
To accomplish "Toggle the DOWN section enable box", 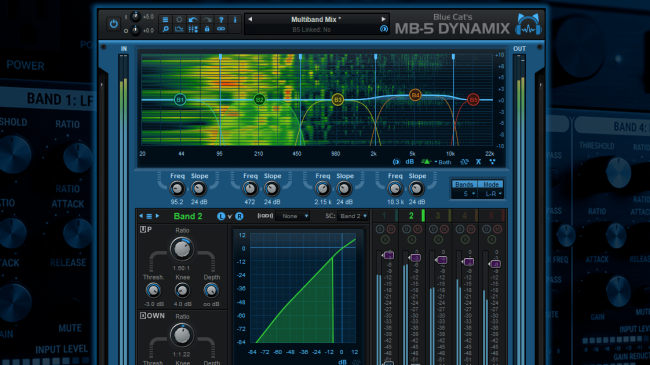I will pos(143,316).
